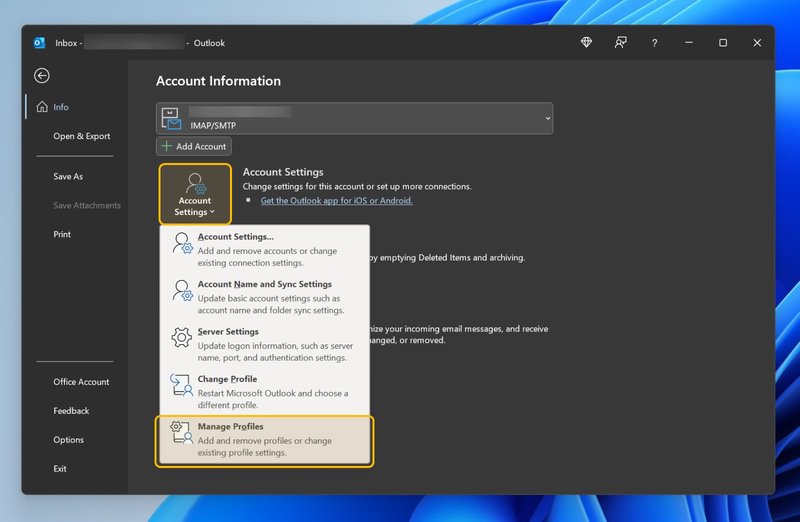The width and height of the screenshot is (800, 522).
Task: Open Get the Outlook app for iOS or Android link
Action: 337,201
